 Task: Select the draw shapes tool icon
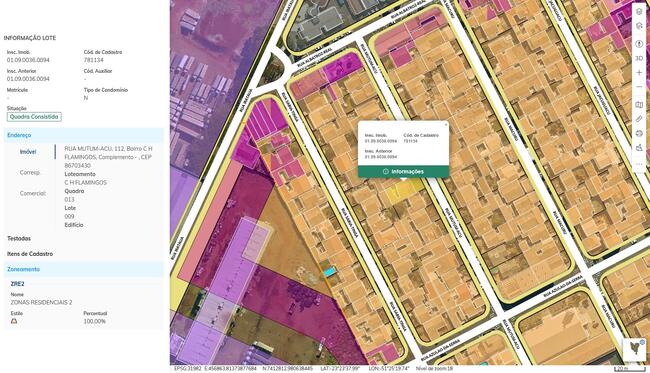[639, 148]
